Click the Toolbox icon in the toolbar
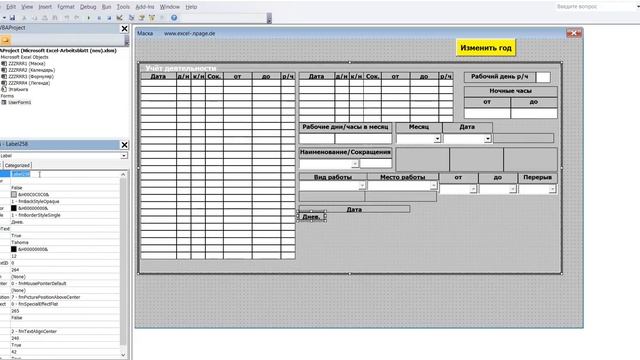The height and width of the screenshot is (360, 640). (x=162, y=18)
